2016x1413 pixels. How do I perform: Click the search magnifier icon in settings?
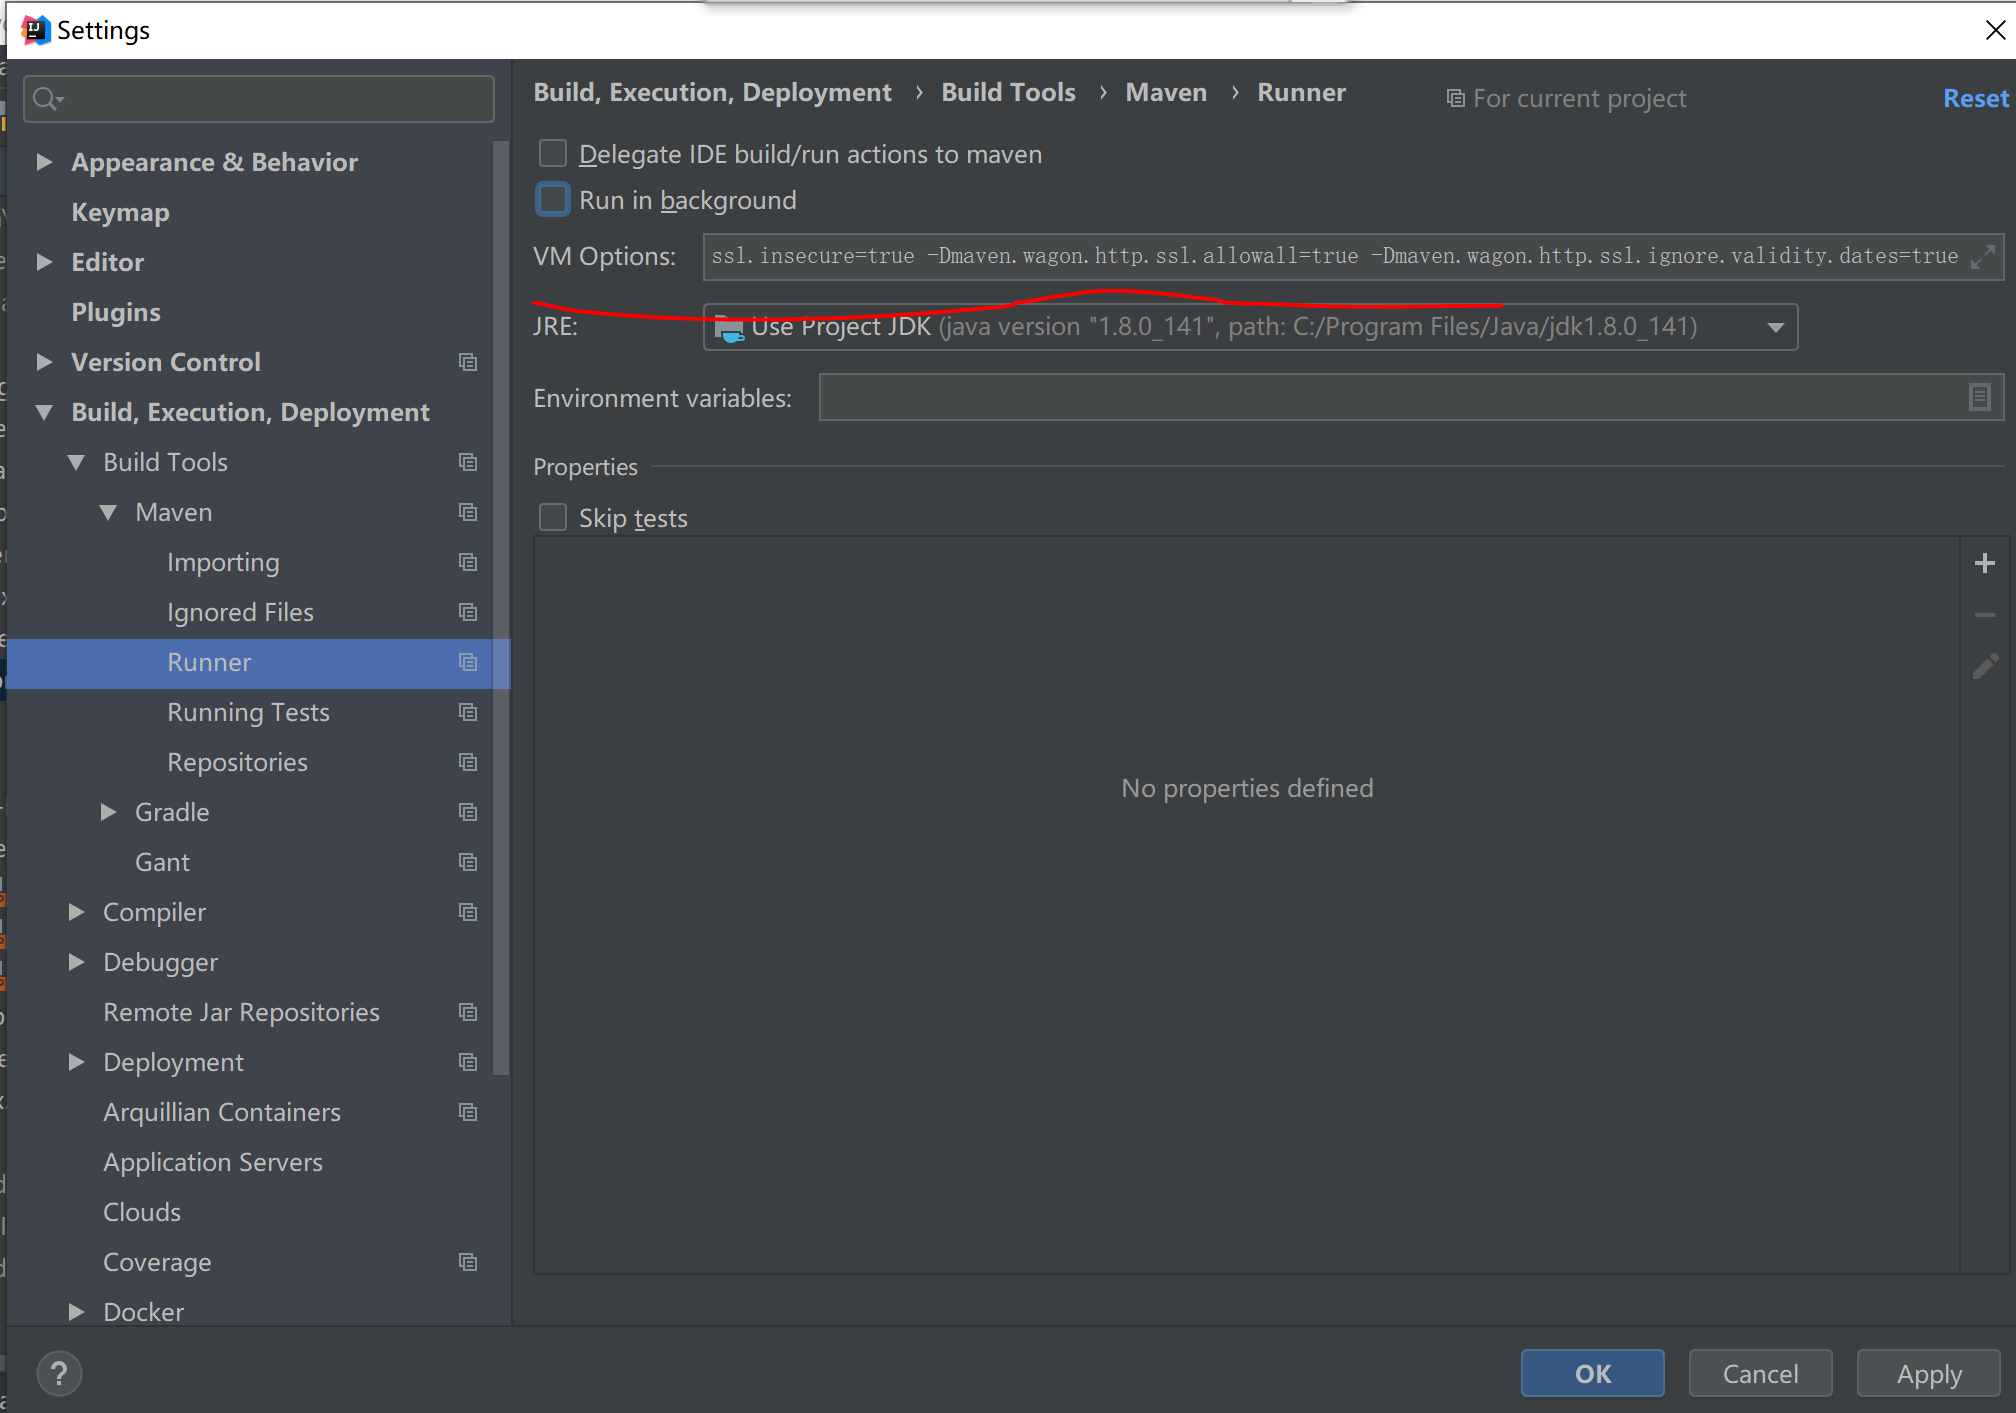pos(46,99)
